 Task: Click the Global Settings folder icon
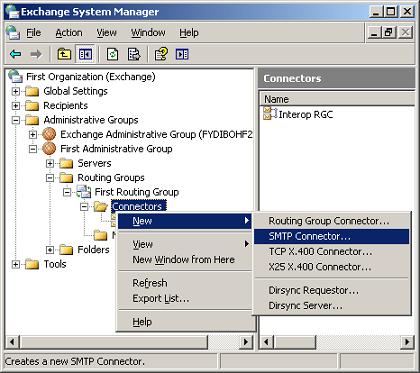point(32,91)
